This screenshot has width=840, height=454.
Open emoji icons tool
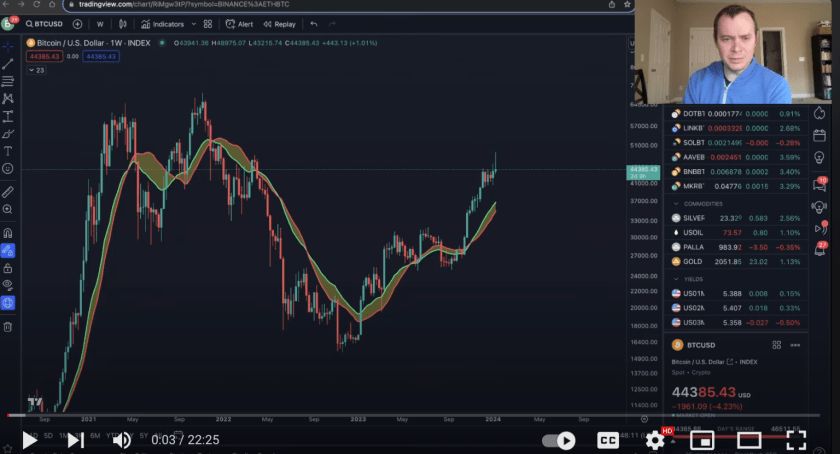(8, 169)
